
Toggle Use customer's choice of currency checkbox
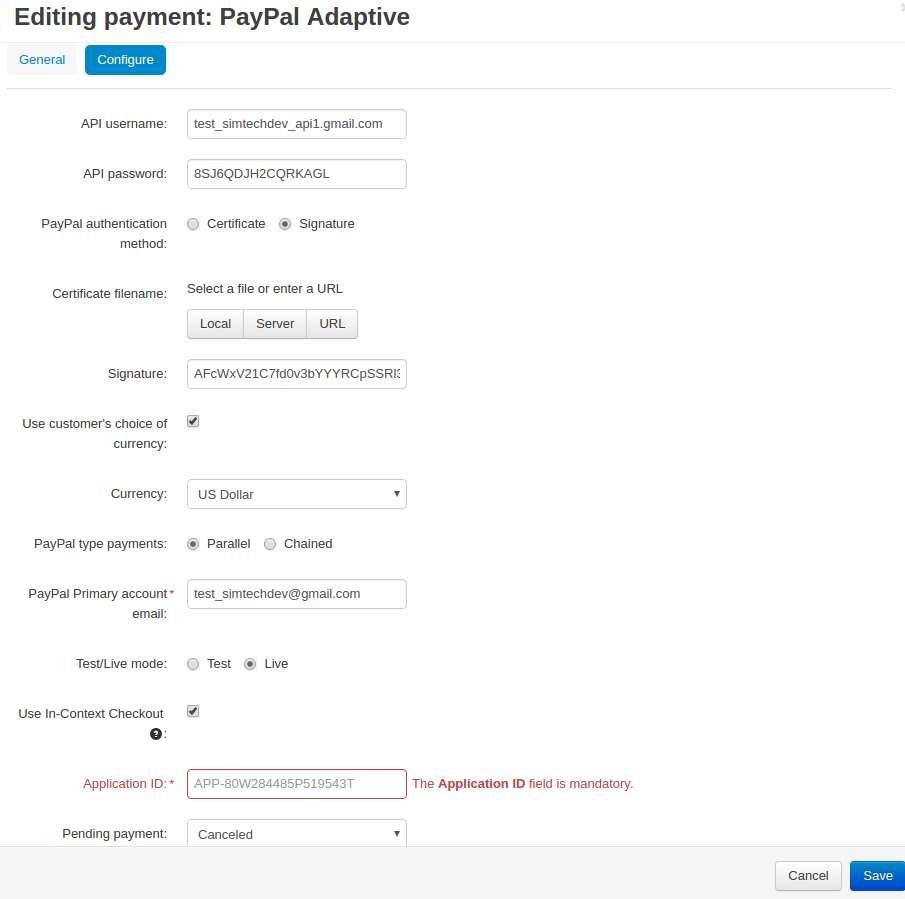click(193, 421)
